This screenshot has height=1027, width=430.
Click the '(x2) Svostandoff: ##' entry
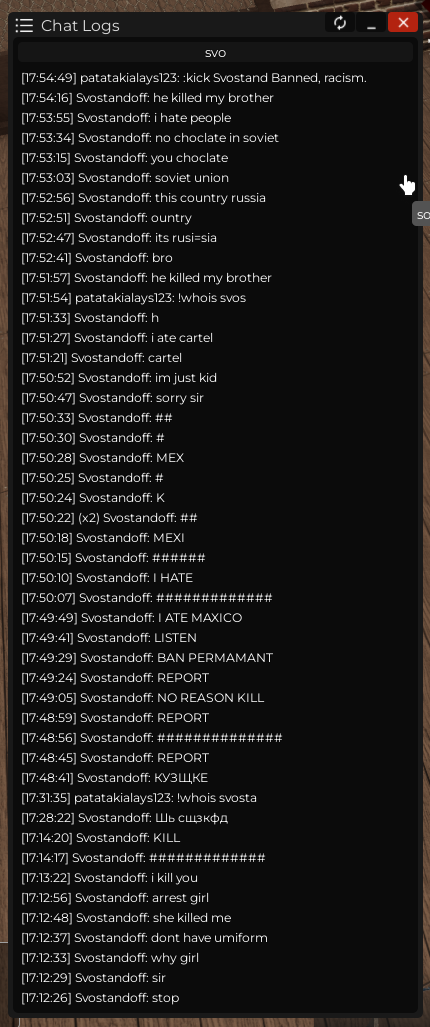109,518
